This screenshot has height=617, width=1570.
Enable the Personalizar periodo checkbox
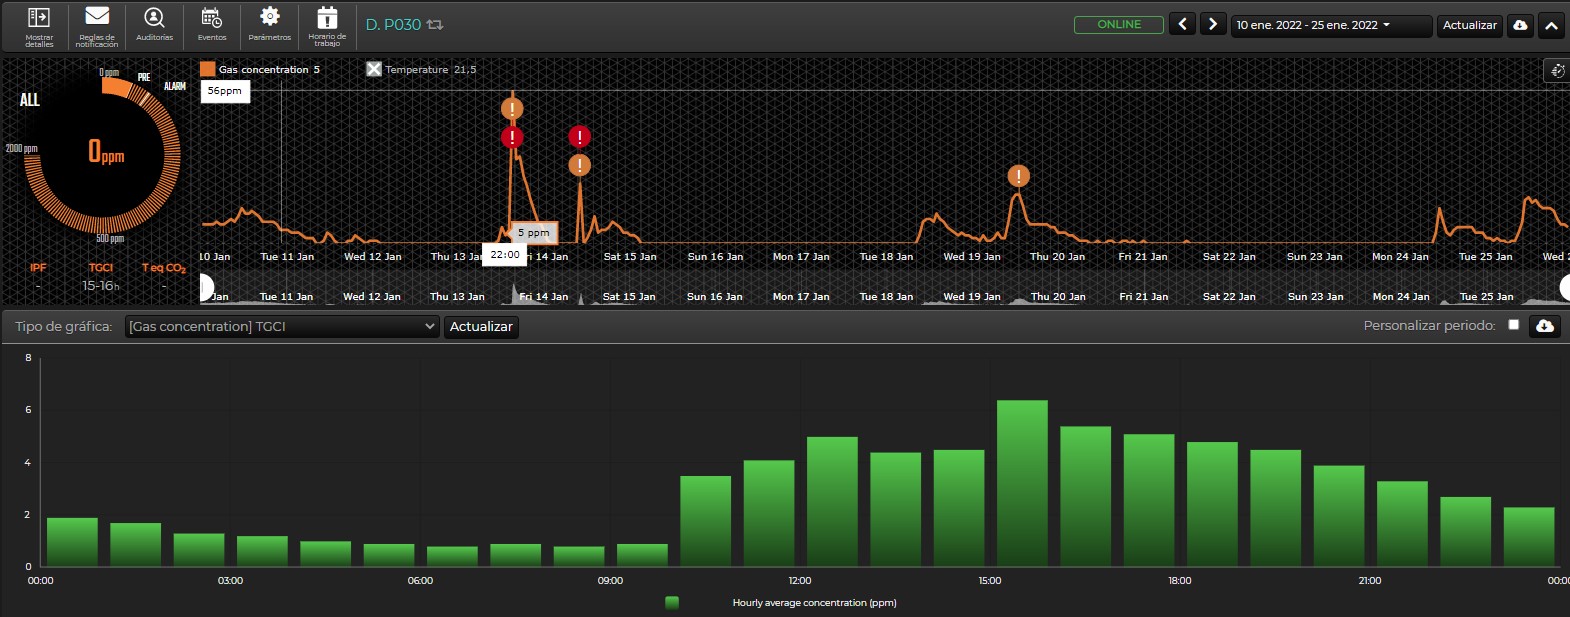[1513, 325]
